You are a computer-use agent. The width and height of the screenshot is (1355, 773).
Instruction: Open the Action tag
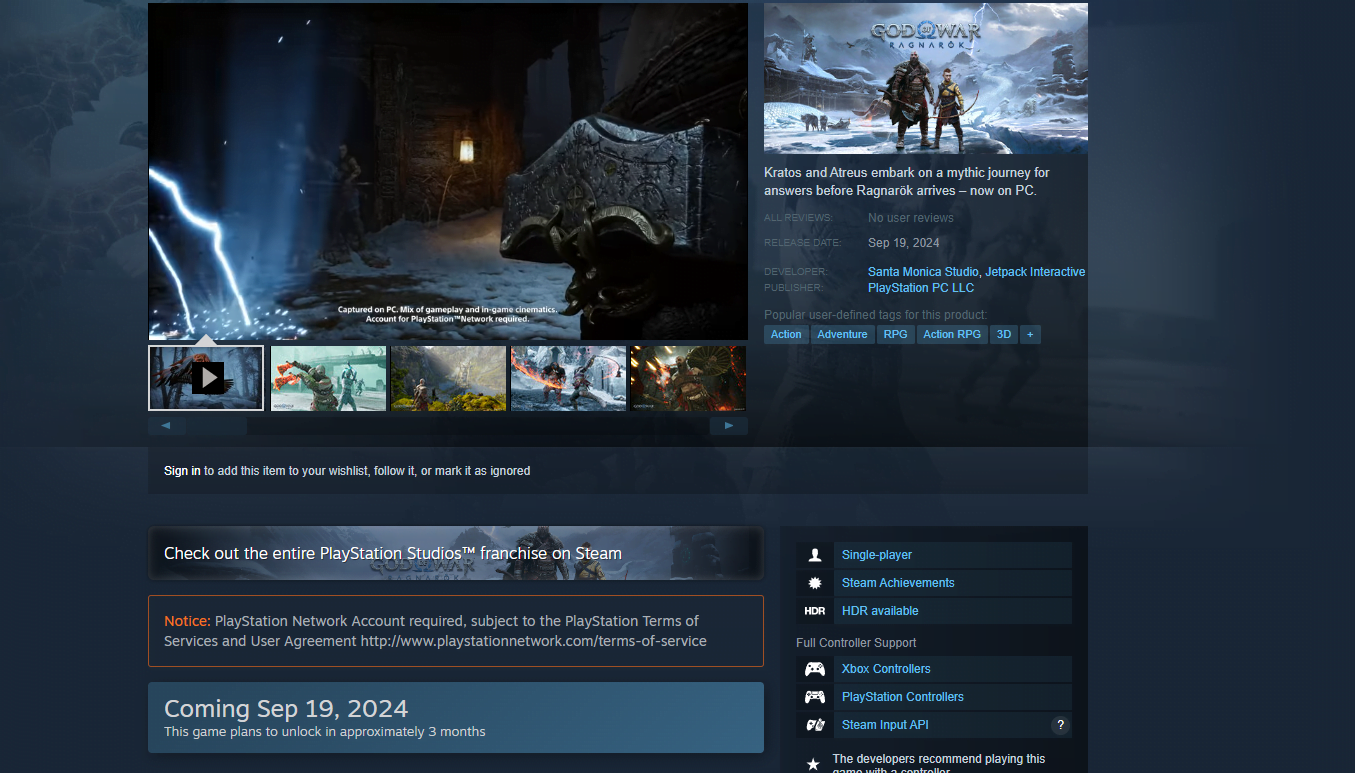click(786, 334)
